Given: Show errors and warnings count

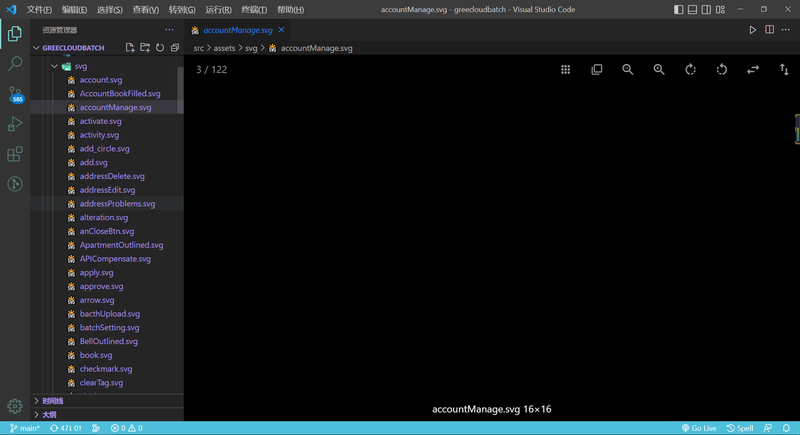Looking at the screenshot, I should tap(127, 428).
